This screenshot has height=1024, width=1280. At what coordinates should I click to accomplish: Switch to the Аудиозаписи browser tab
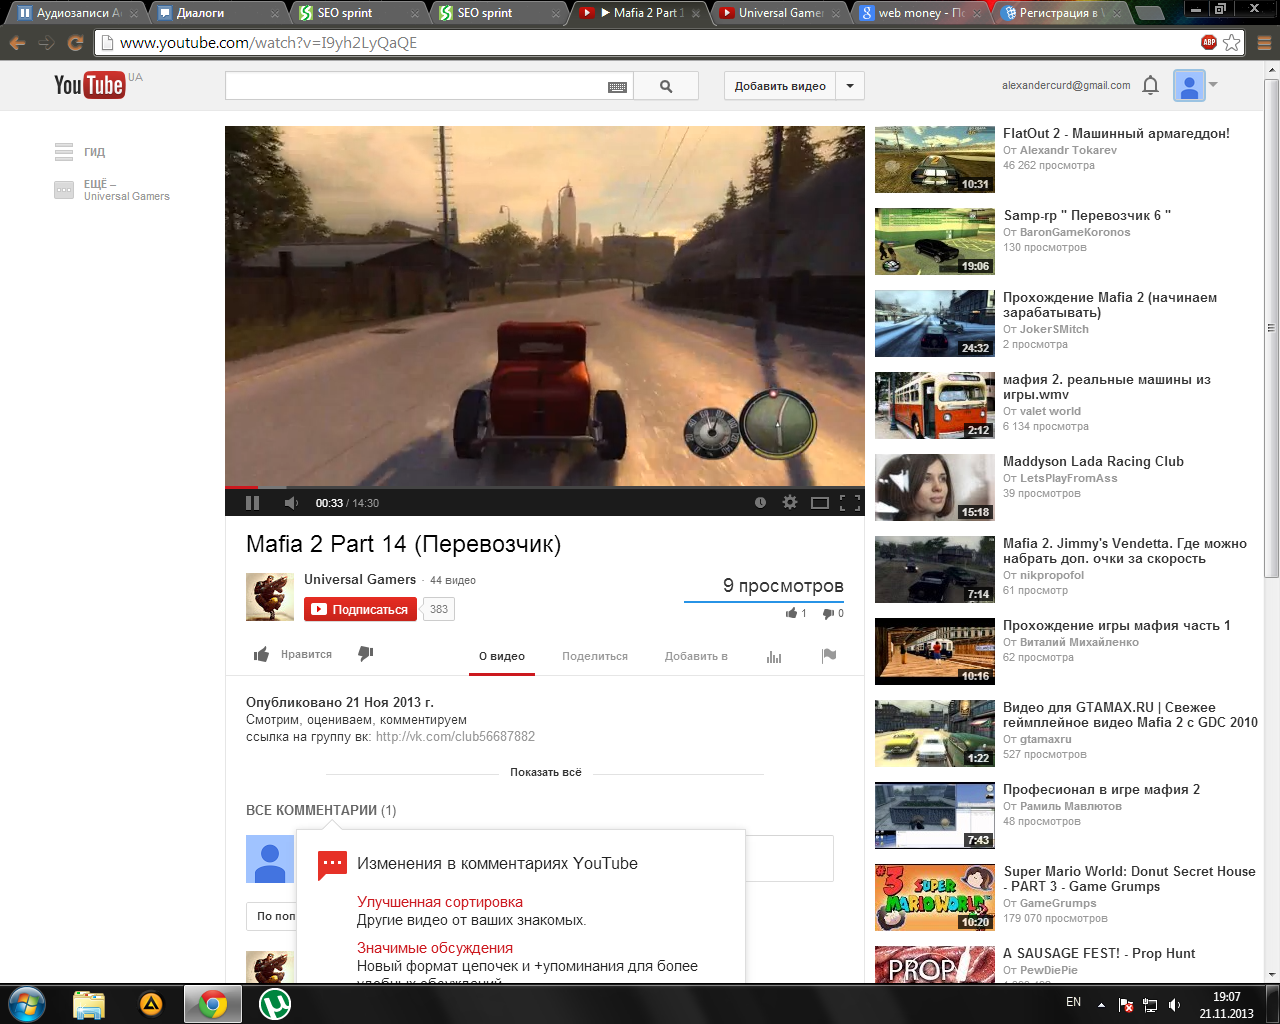pos(77,13)
